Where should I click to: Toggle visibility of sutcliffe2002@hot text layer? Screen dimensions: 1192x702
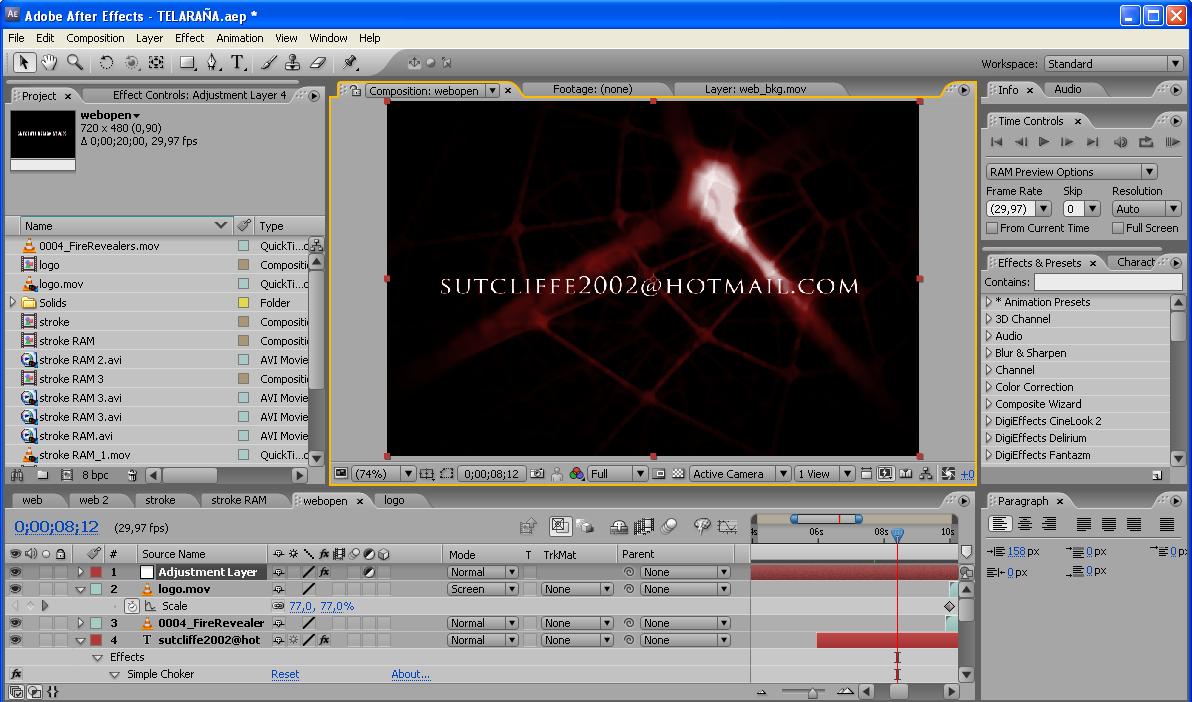click(15, 640)
